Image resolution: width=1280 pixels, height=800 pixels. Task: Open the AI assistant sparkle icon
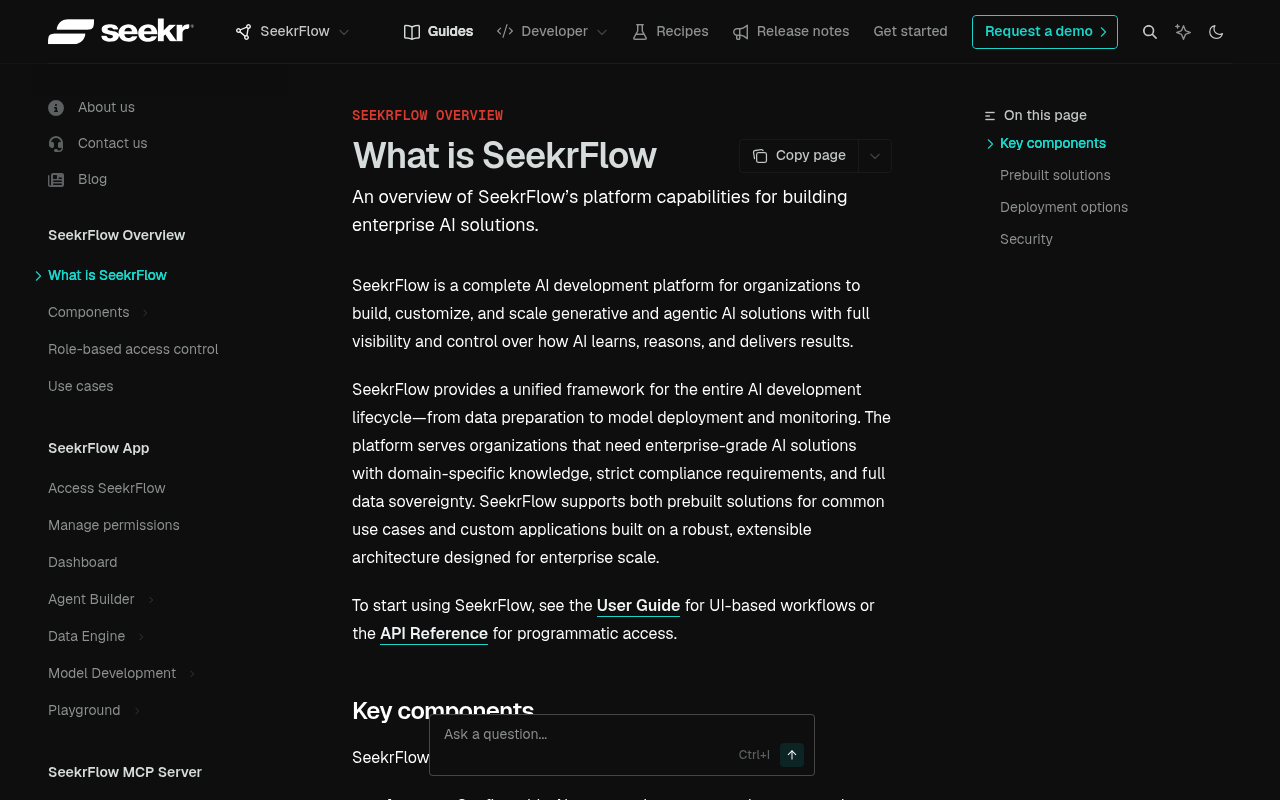1183,32
